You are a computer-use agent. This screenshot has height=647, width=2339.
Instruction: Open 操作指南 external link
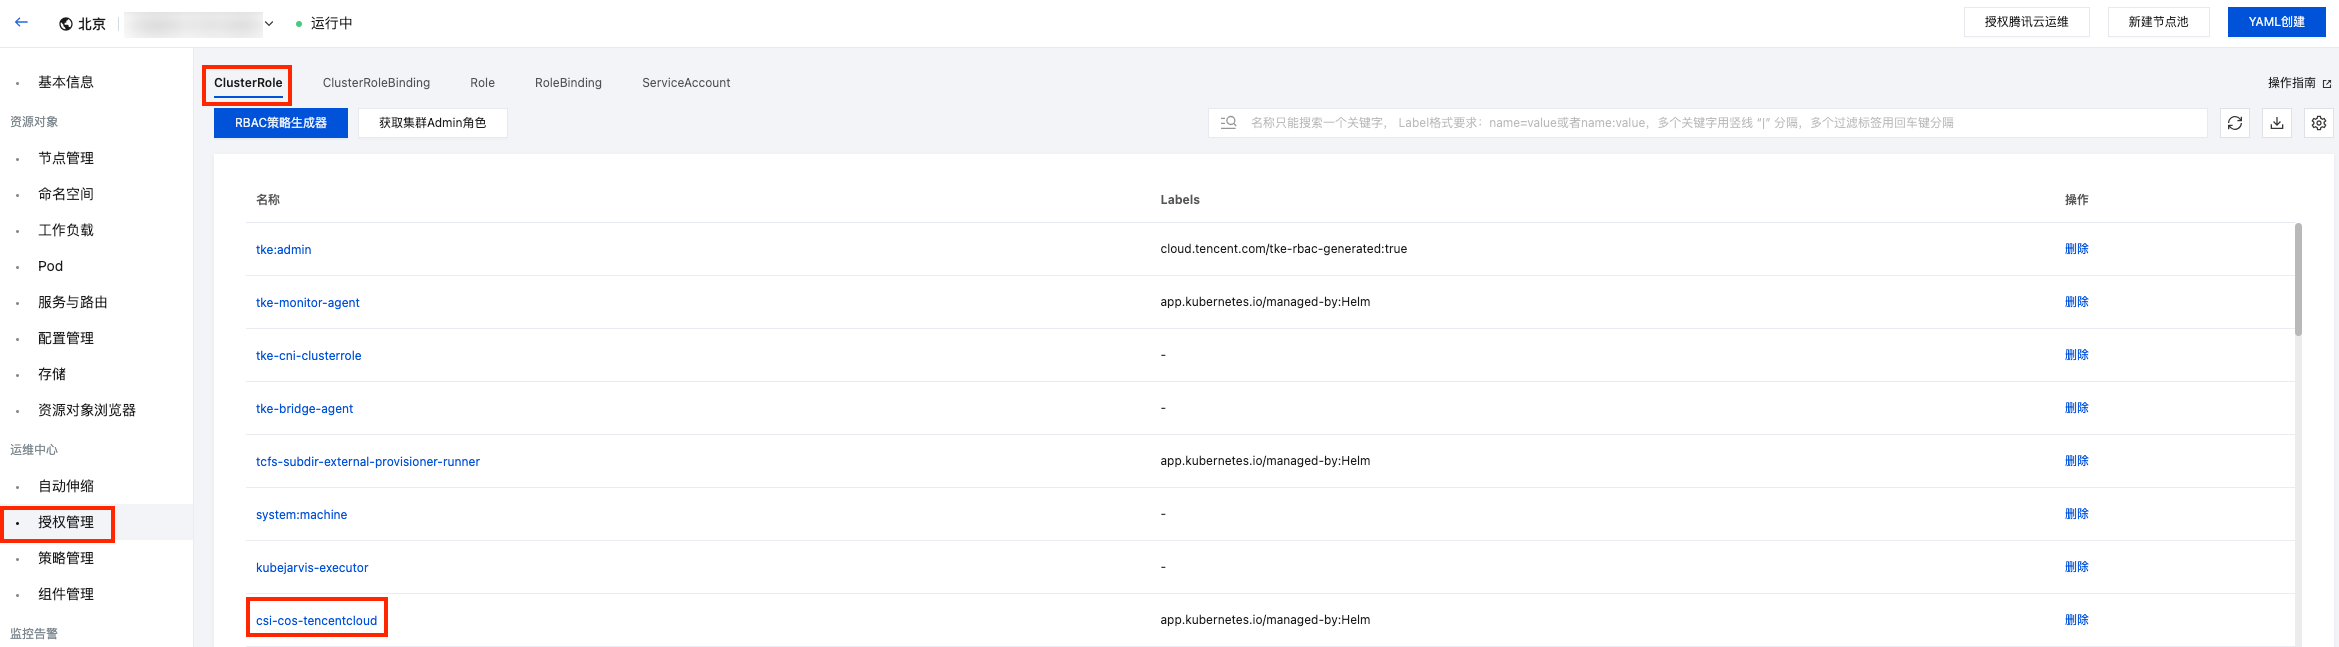pyautogui.click(x=2299, y=83)
